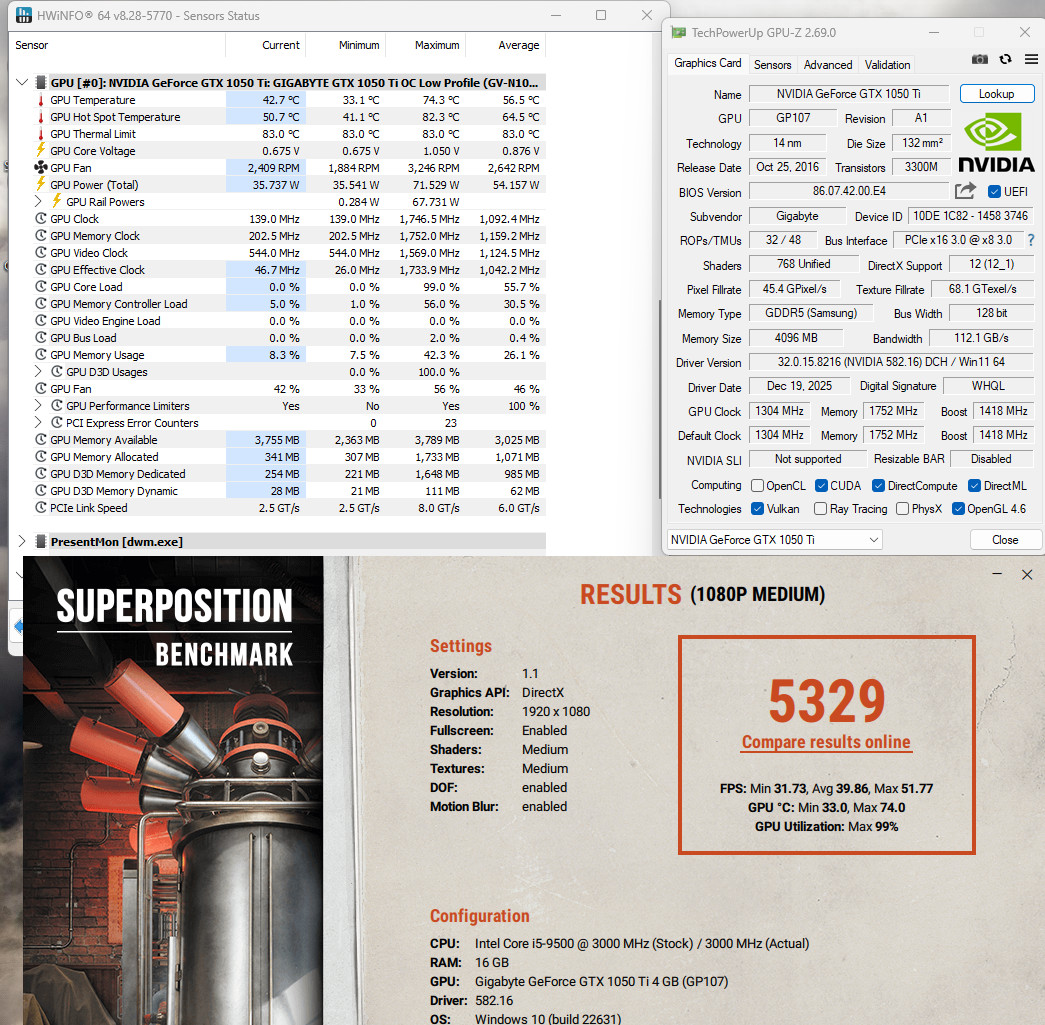Toggle the Ray Tracing checkbox
The height and width of the screenshot is (1025, 1045).
pyautogui.click(x=820, y=509)
